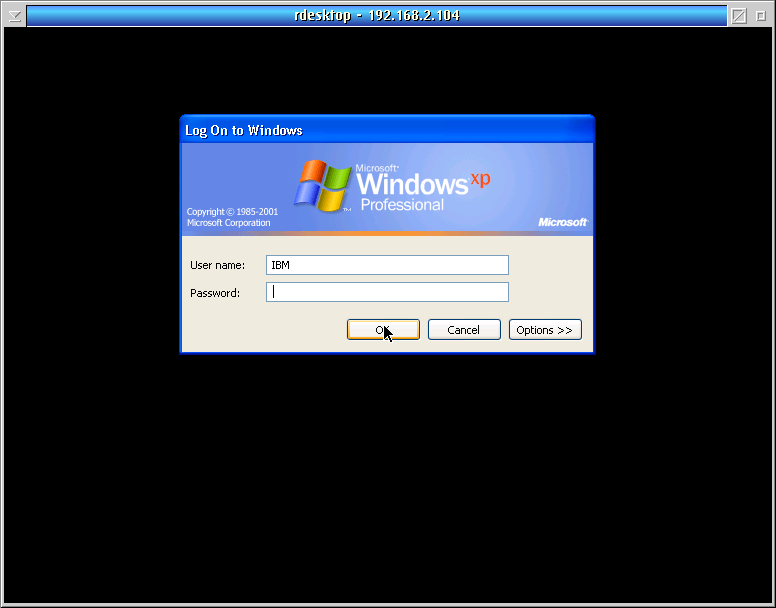Focus the User name field containing IBM
The image size is (776, 608).
(387, 265)
